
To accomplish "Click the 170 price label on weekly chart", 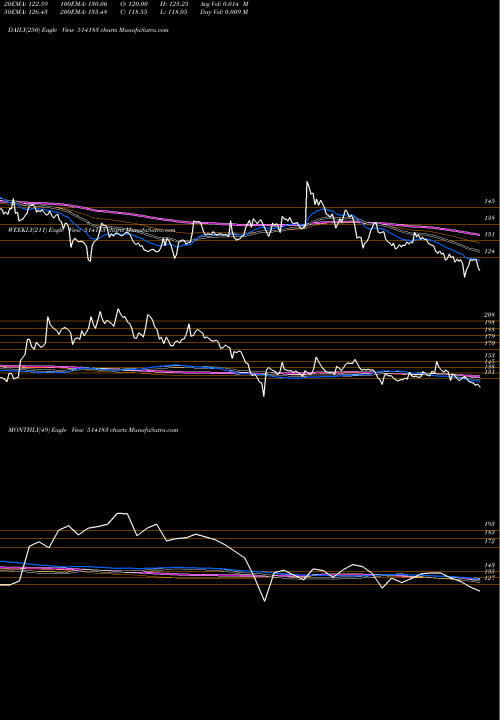I will 489,343.
